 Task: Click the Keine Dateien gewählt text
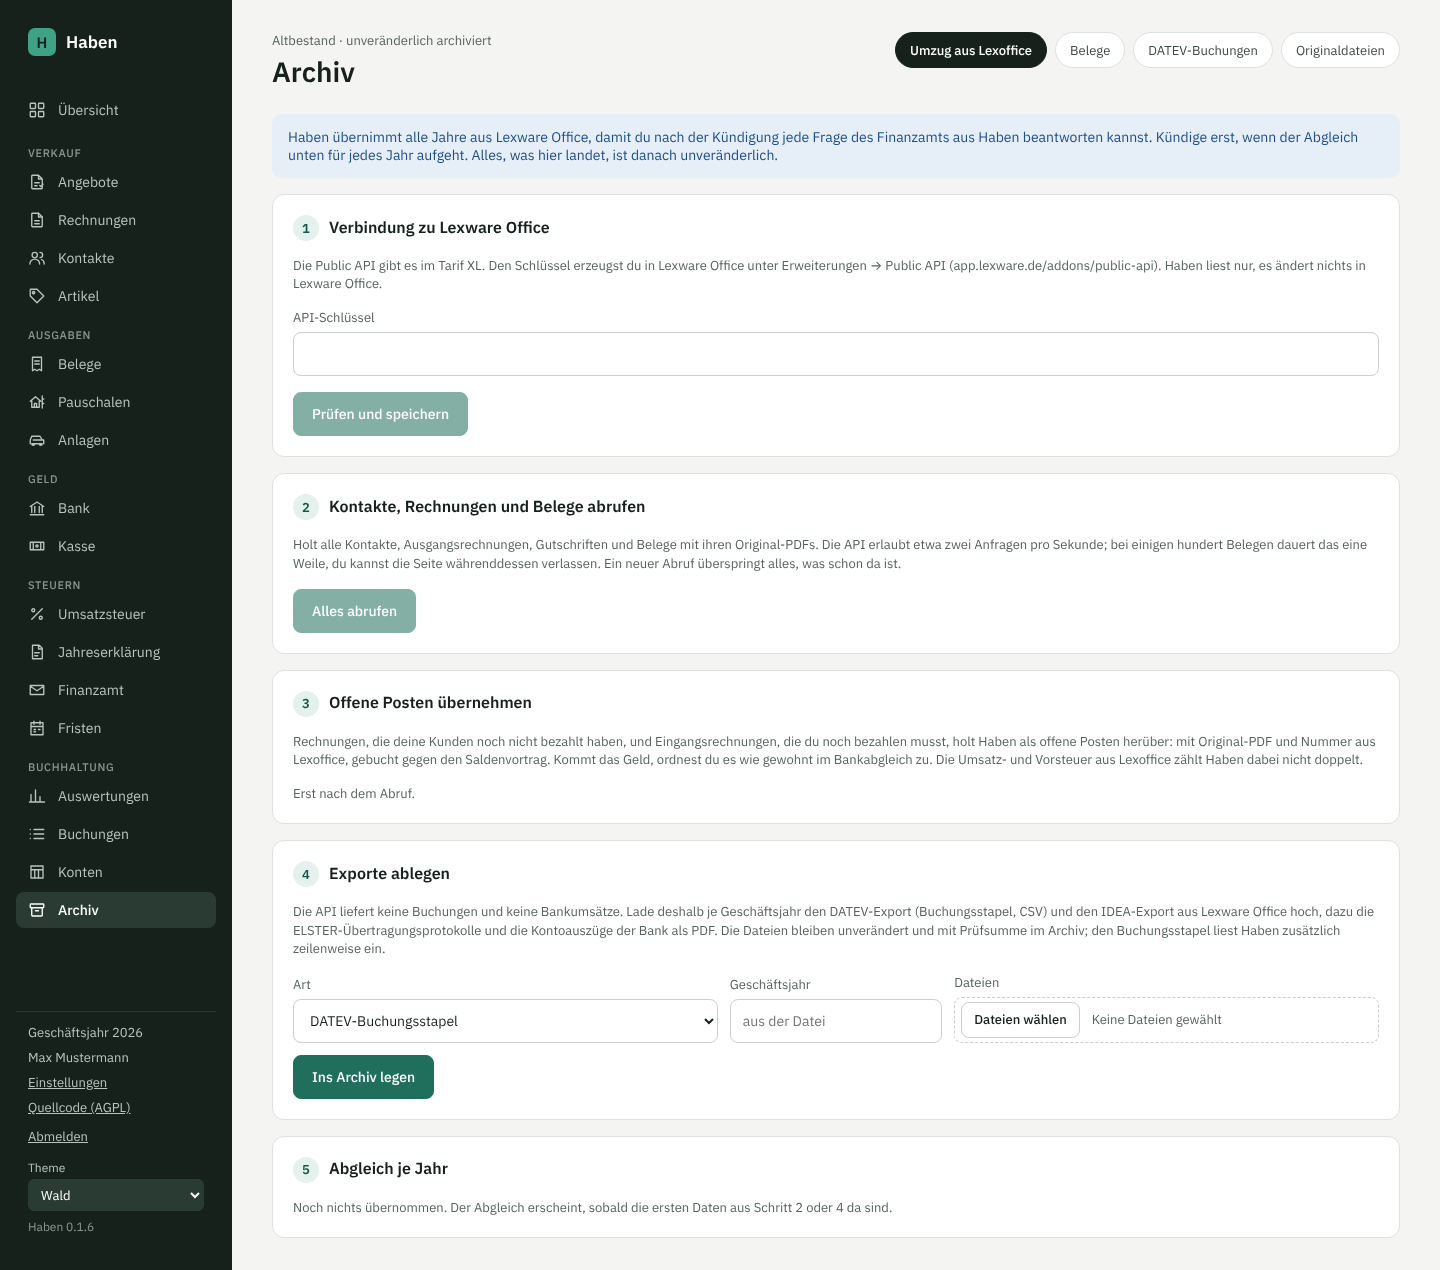coord(1157,1020)
